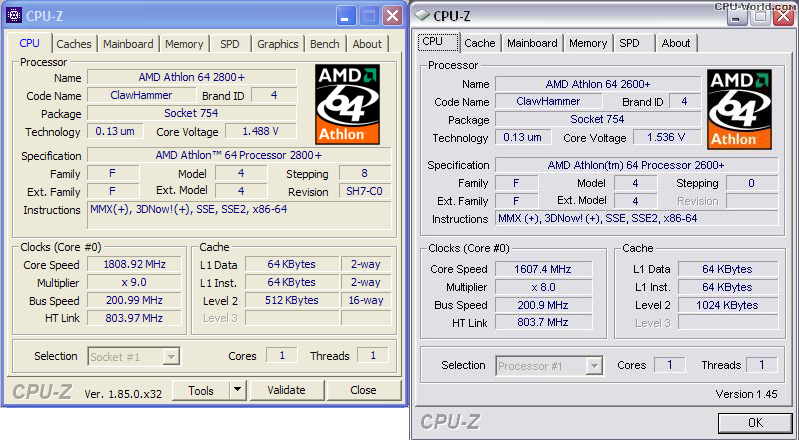Viewport: 799px width, 440px height.
Task: Open the Cache tab in right window
Action: [480, 43]
